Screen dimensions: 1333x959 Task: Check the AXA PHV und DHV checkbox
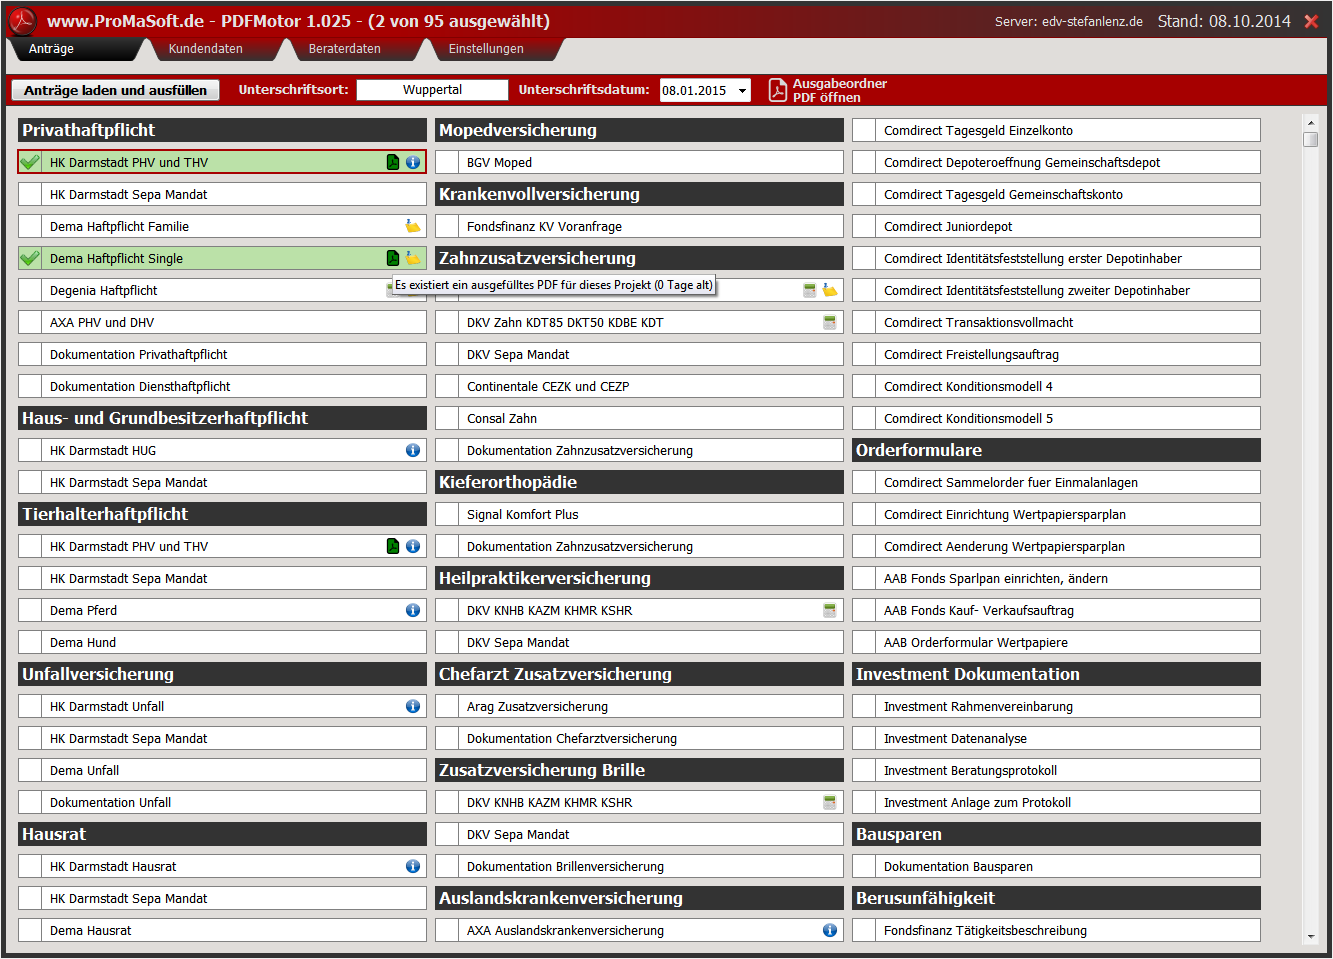click(30, 322)
